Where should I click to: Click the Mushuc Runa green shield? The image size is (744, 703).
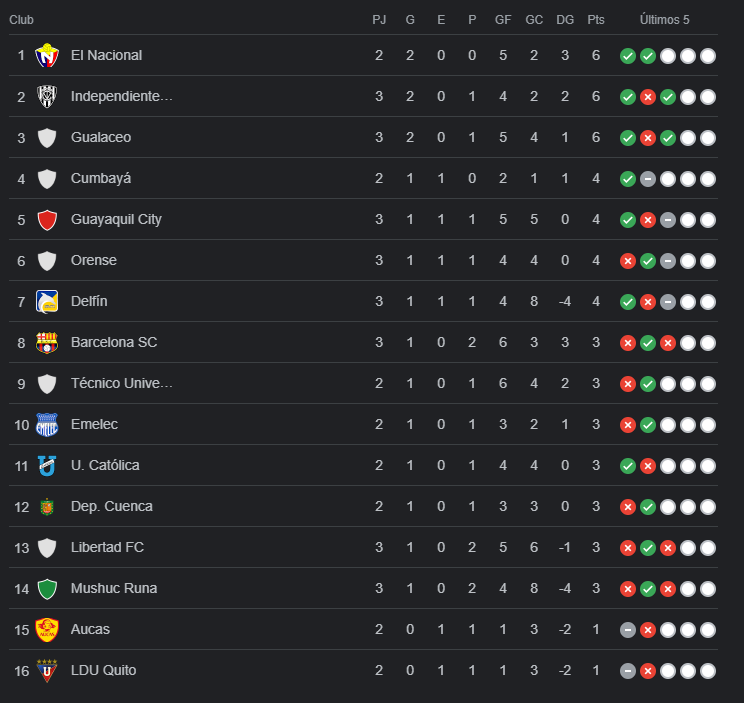(47, 589)
